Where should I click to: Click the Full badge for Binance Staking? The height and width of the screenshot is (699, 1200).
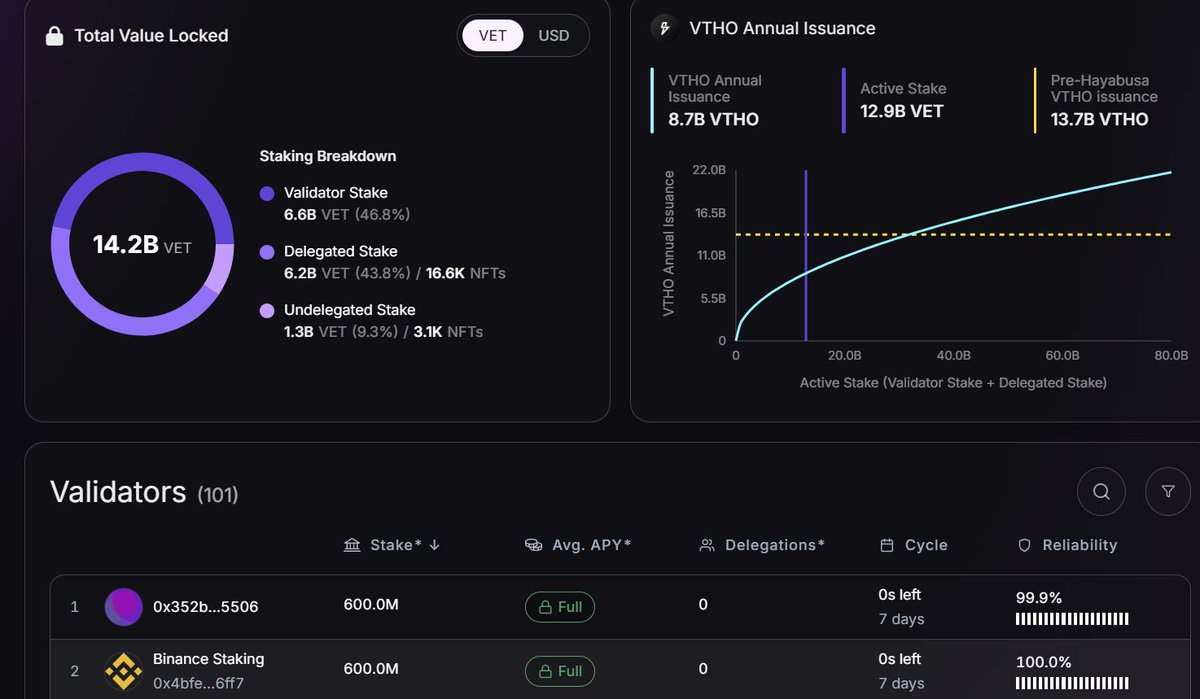pos(560,671)
